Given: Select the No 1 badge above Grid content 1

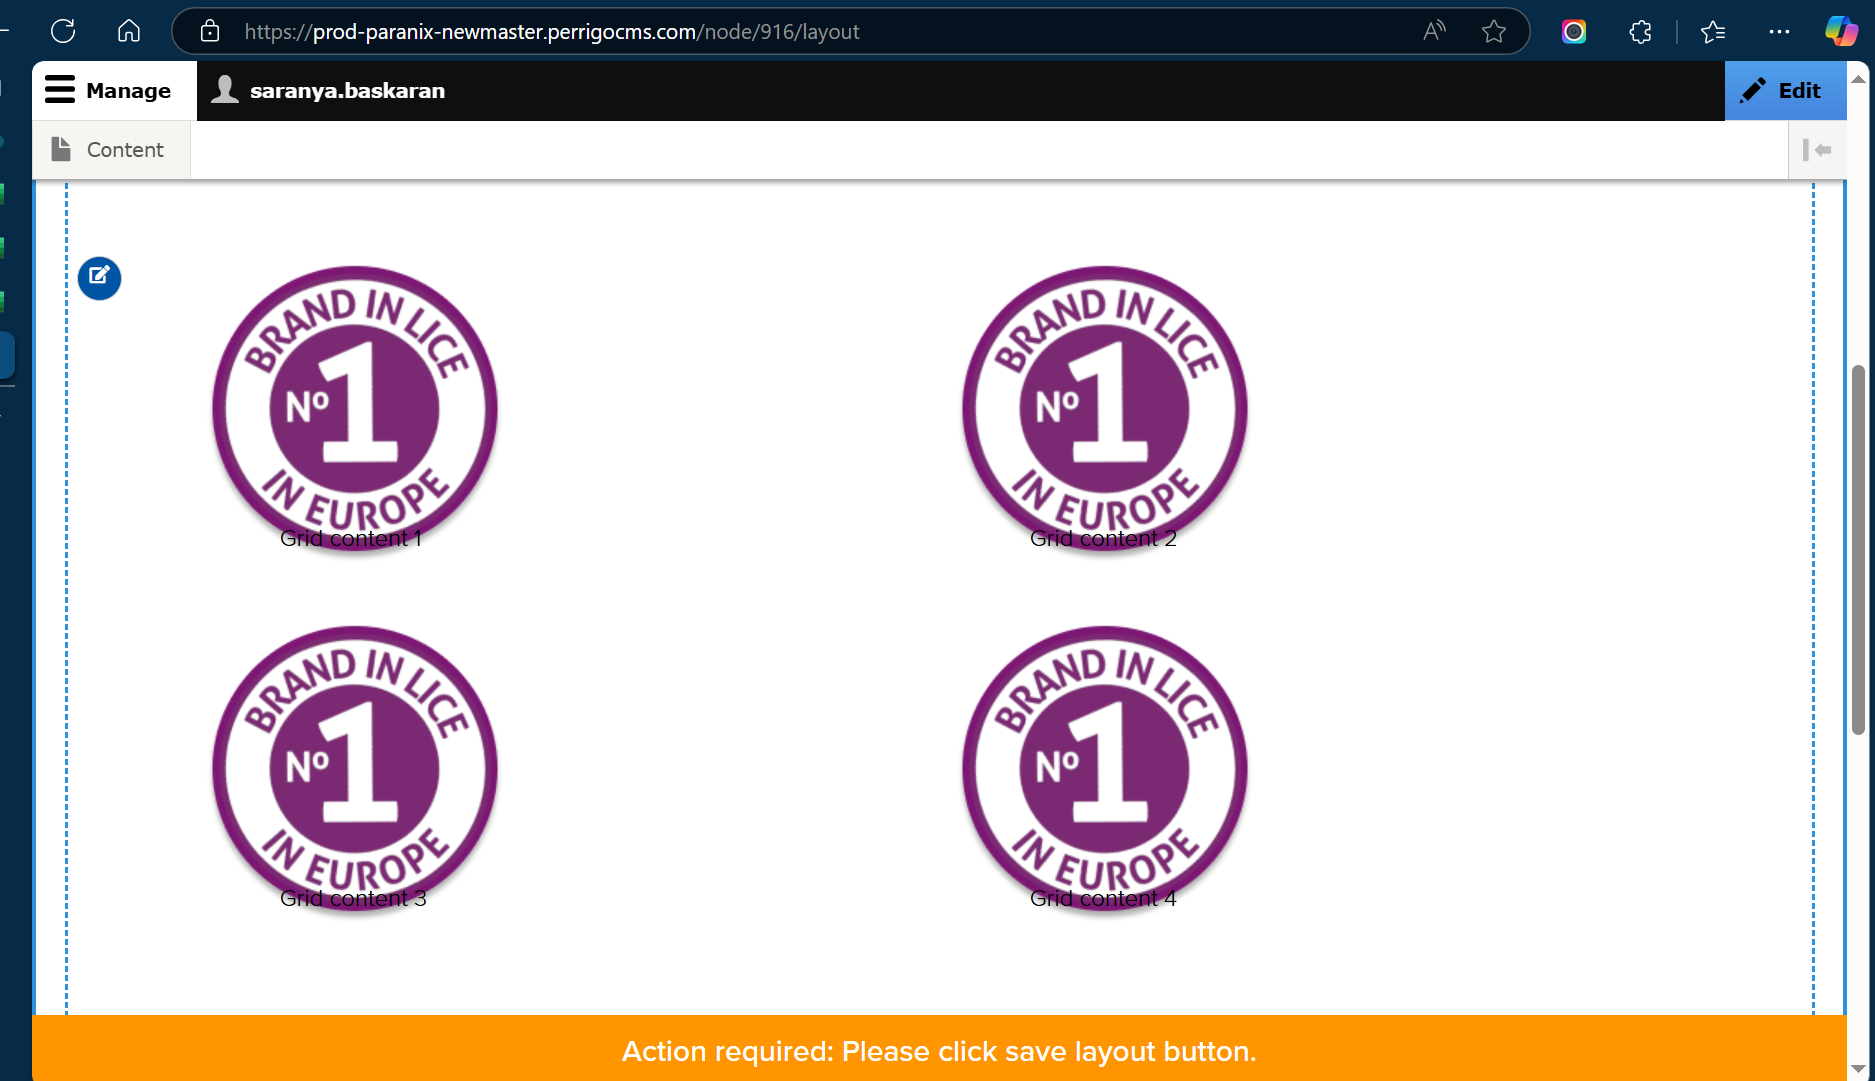Looking at the screenshot, I should click(x=355, y=408).
